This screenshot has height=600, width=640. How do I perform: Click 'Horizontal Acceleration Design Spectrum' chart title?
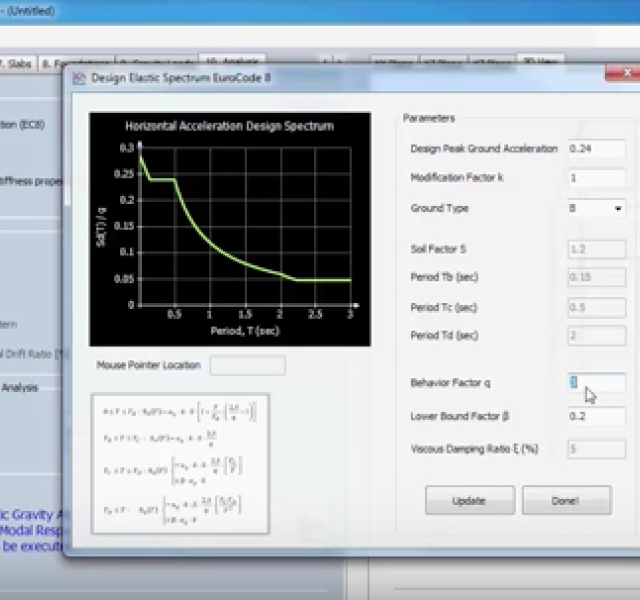click(229, 126)
